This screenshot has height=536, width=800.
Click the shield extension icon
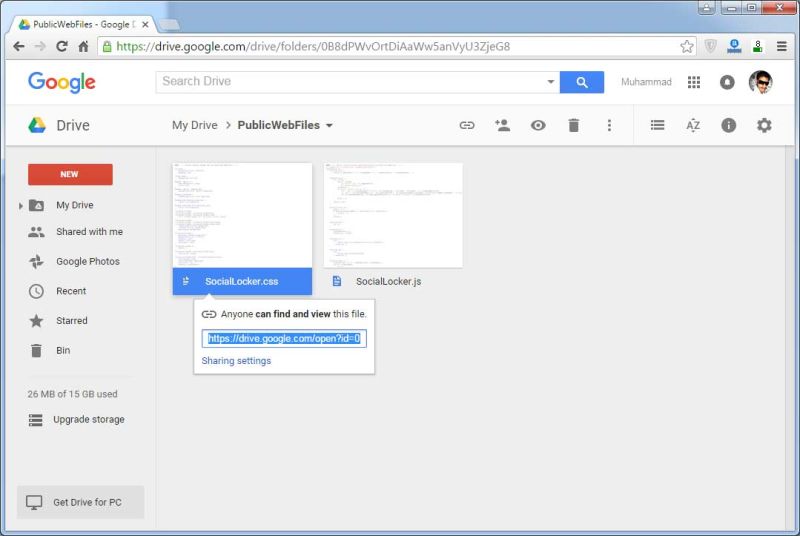pos(710,46)
